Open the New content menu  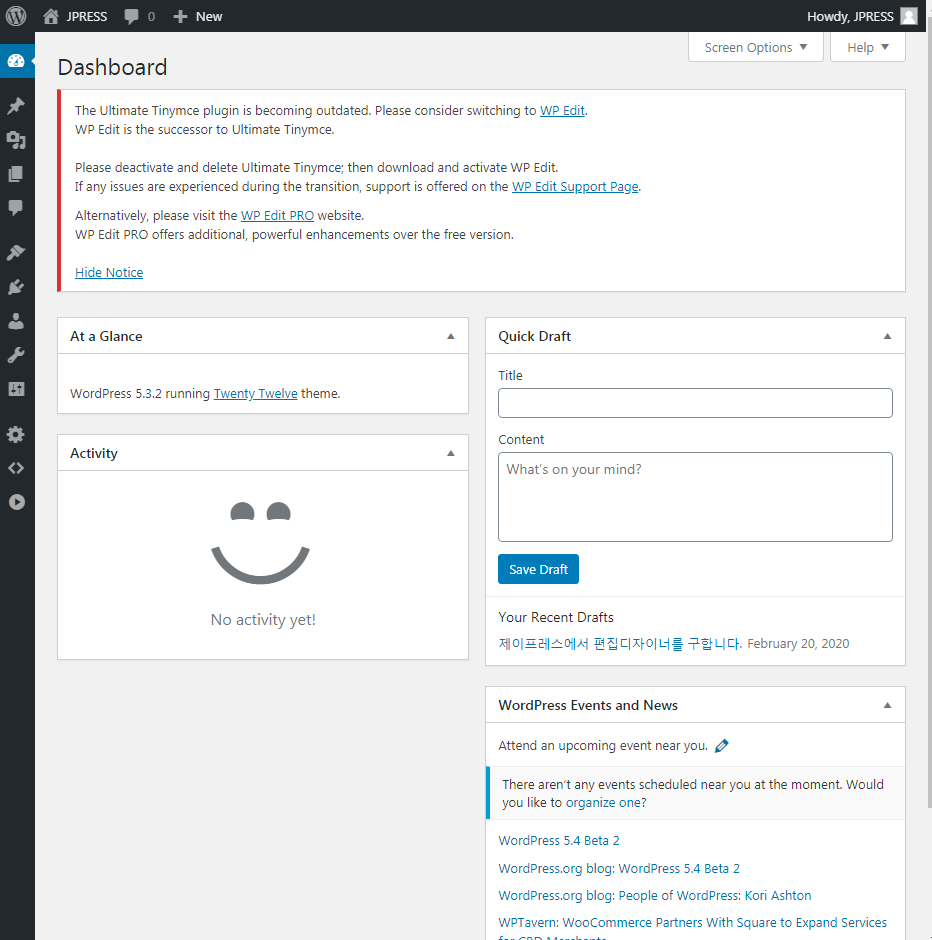[x=198, y=16]
